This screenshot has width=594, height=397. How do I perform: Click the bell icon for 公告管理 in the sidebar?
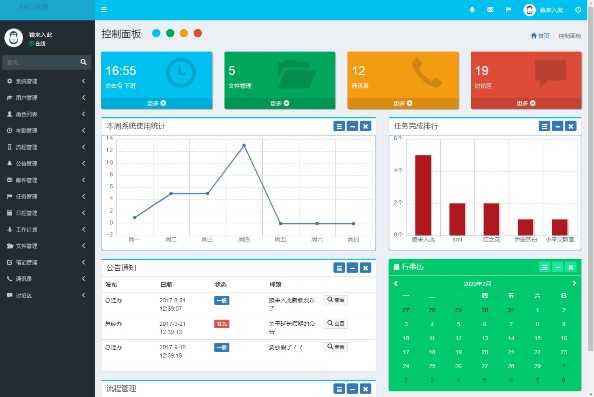pos(9,163)
